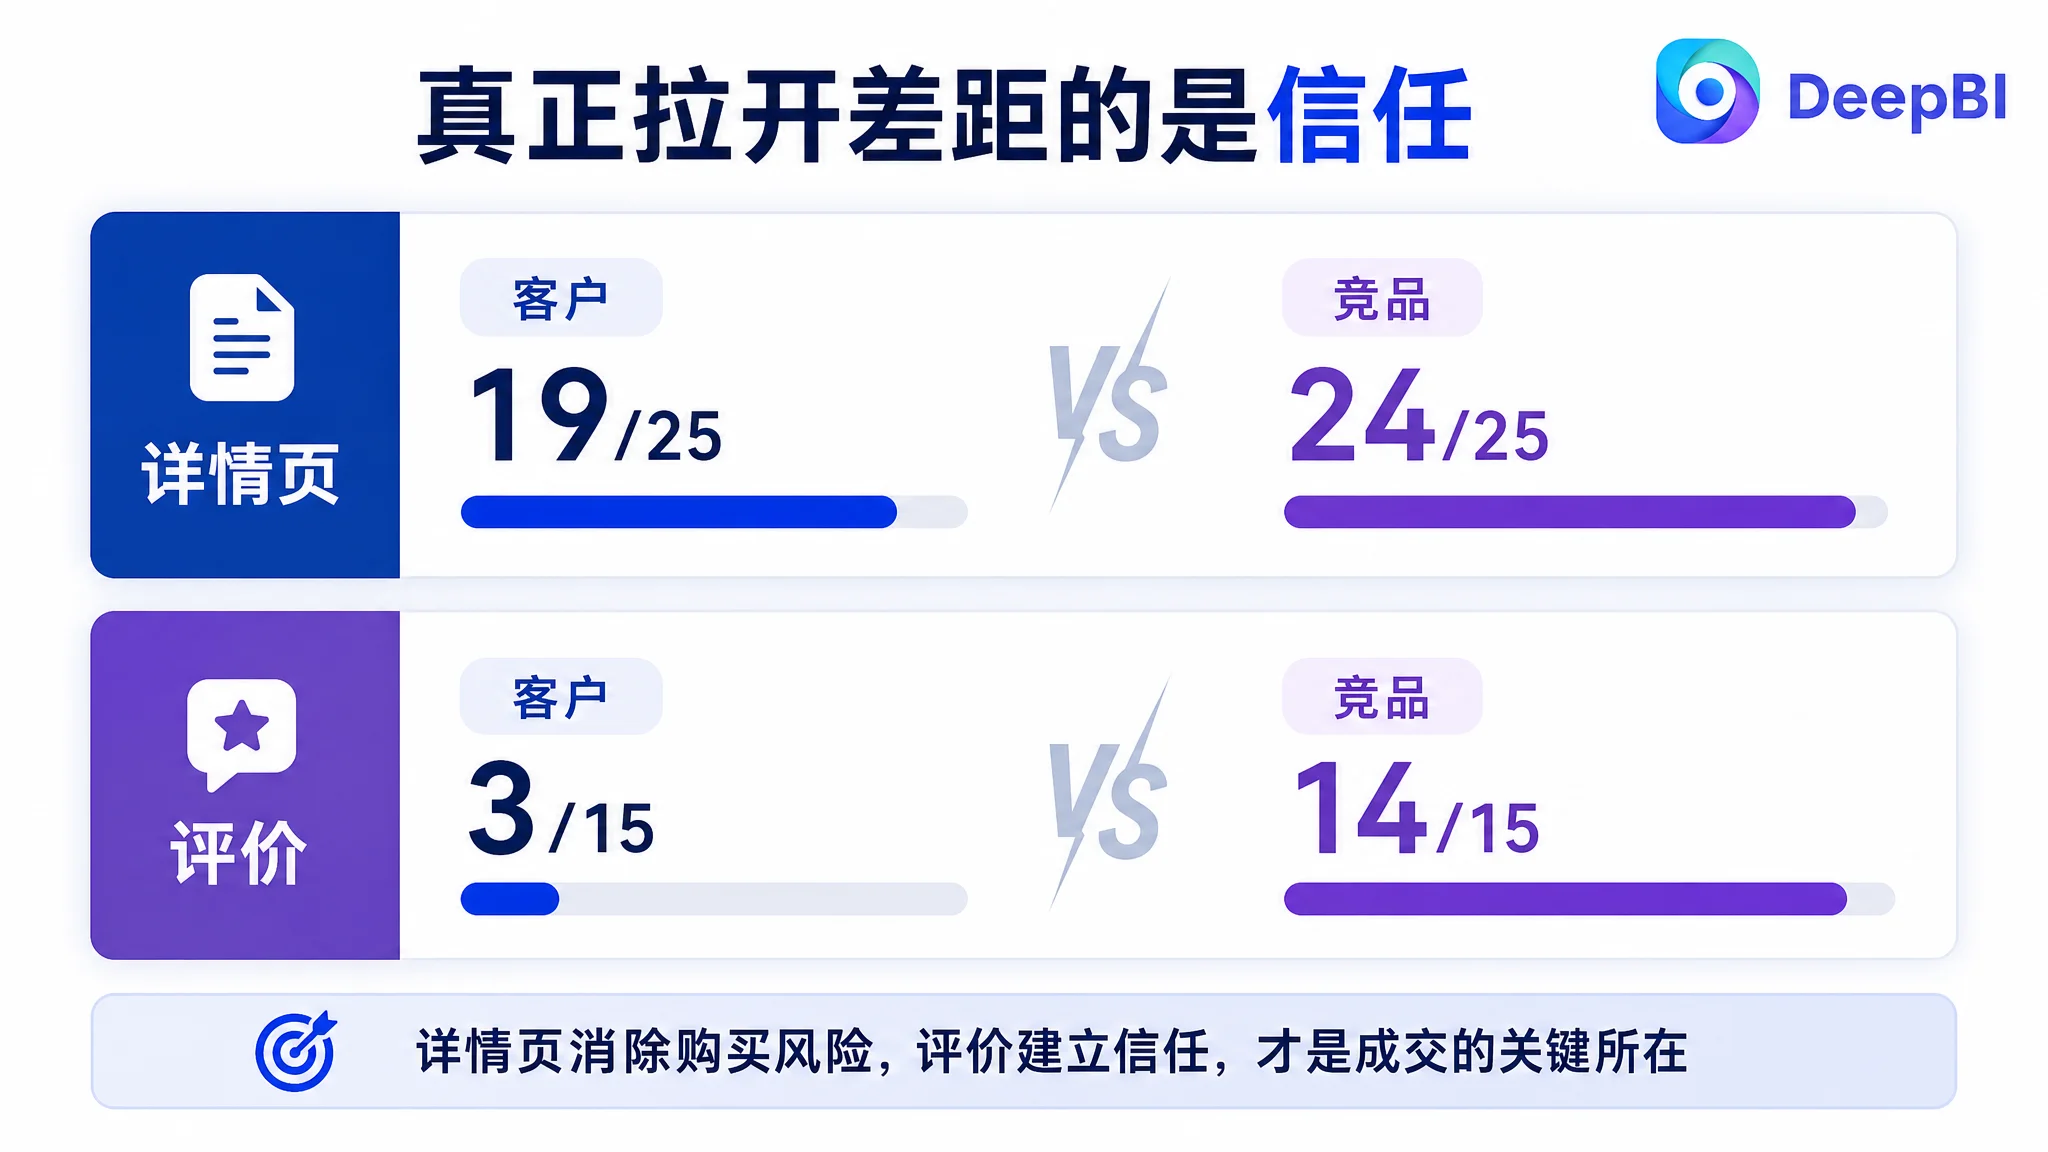Click the 评价 section label
The height and width of the screenshot is (1152, 2048).
pos(239,853)
